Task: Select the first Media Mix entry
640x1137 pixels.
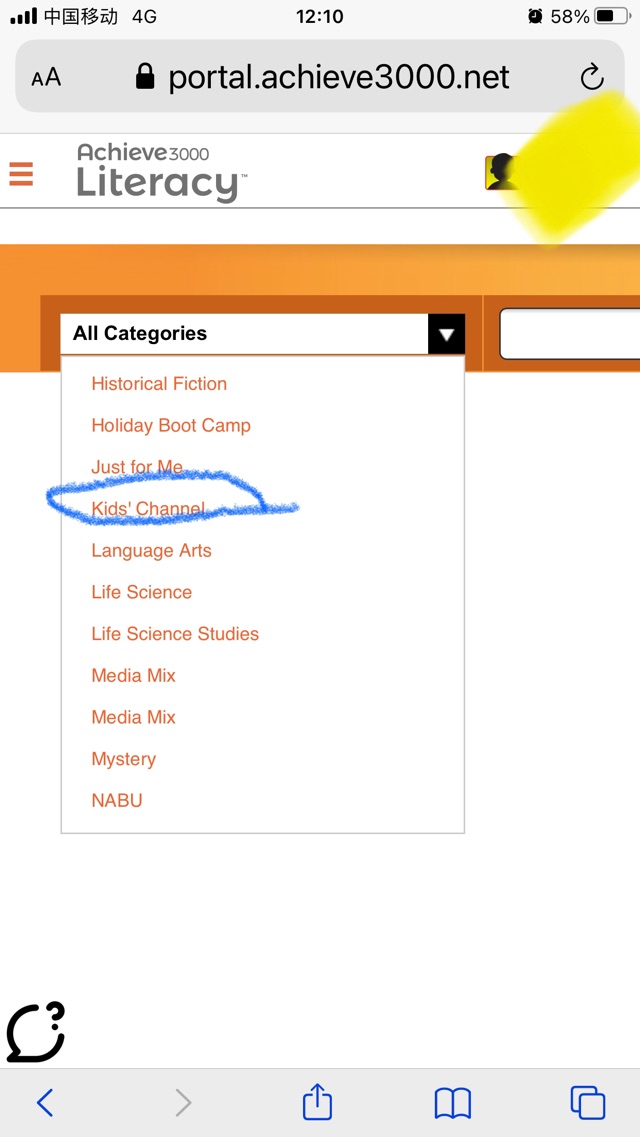Action: pyautogui.click(x=133, y=675)
